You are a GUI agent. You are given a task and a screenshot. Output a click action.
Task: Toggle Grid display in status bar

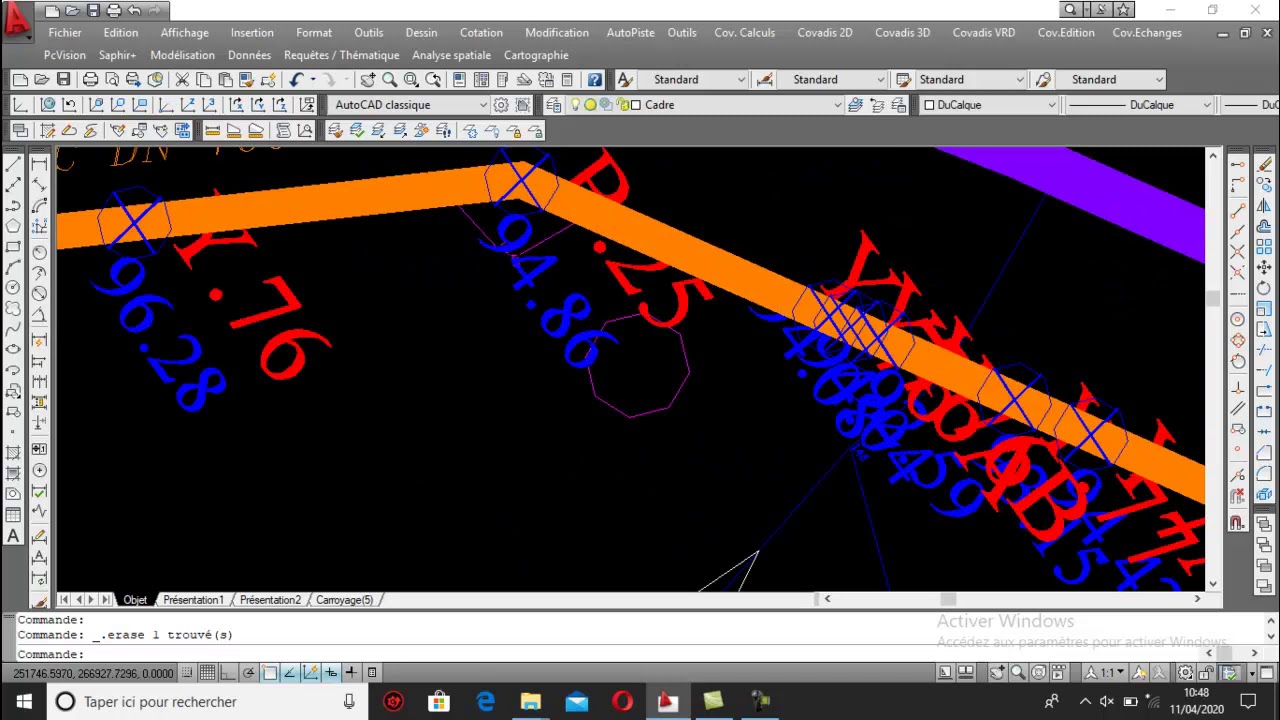coord(208,672)
